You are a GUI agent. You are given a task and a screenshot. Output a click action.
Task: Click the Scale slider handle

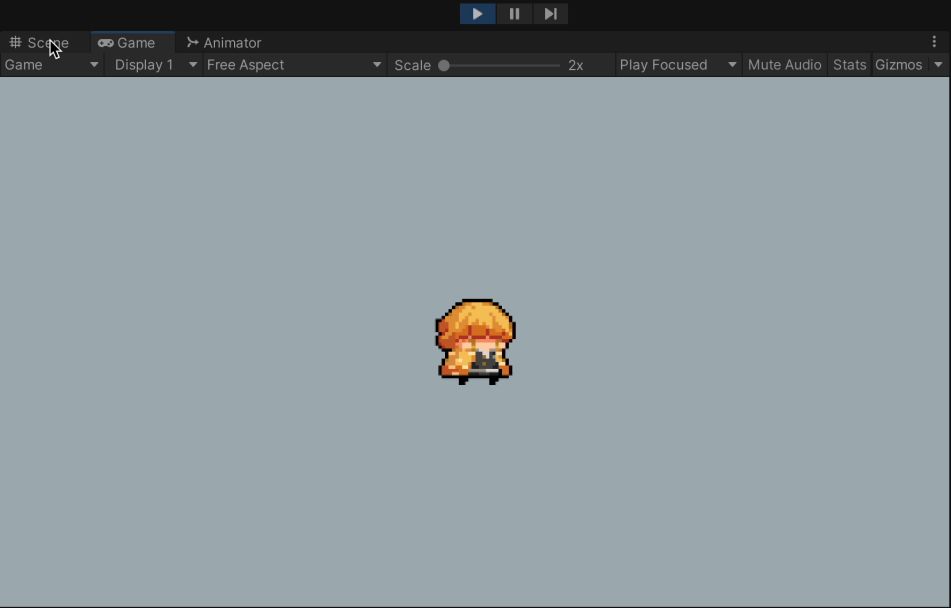click(444, 65)
